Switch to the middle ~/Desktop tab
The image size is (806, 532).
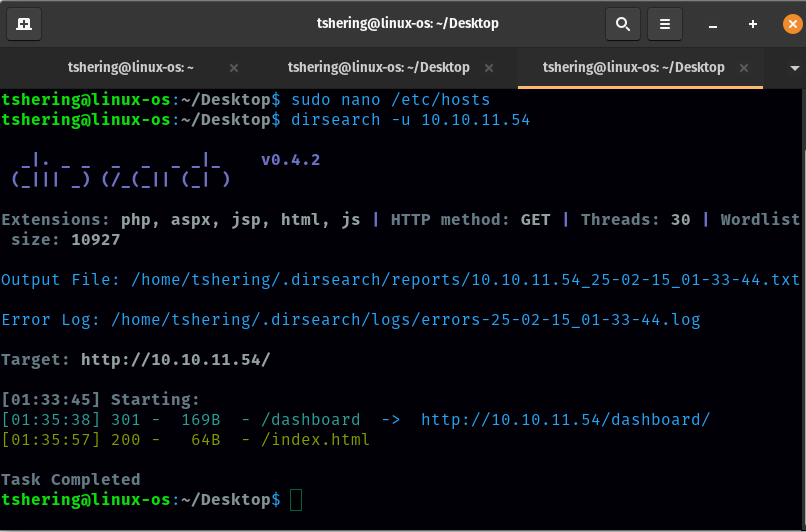click(x=378, y=68)
